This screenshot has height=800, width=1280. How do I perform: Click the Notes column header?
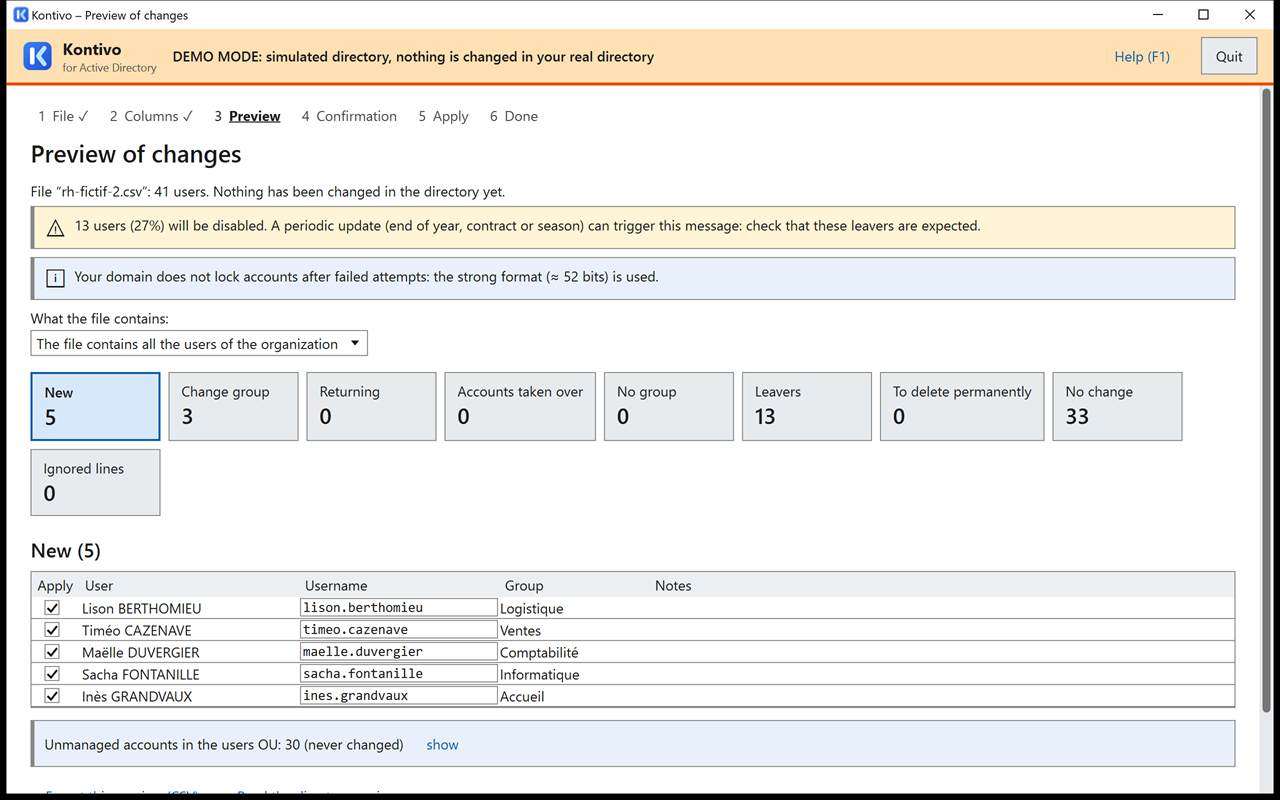tap(673, 585)
